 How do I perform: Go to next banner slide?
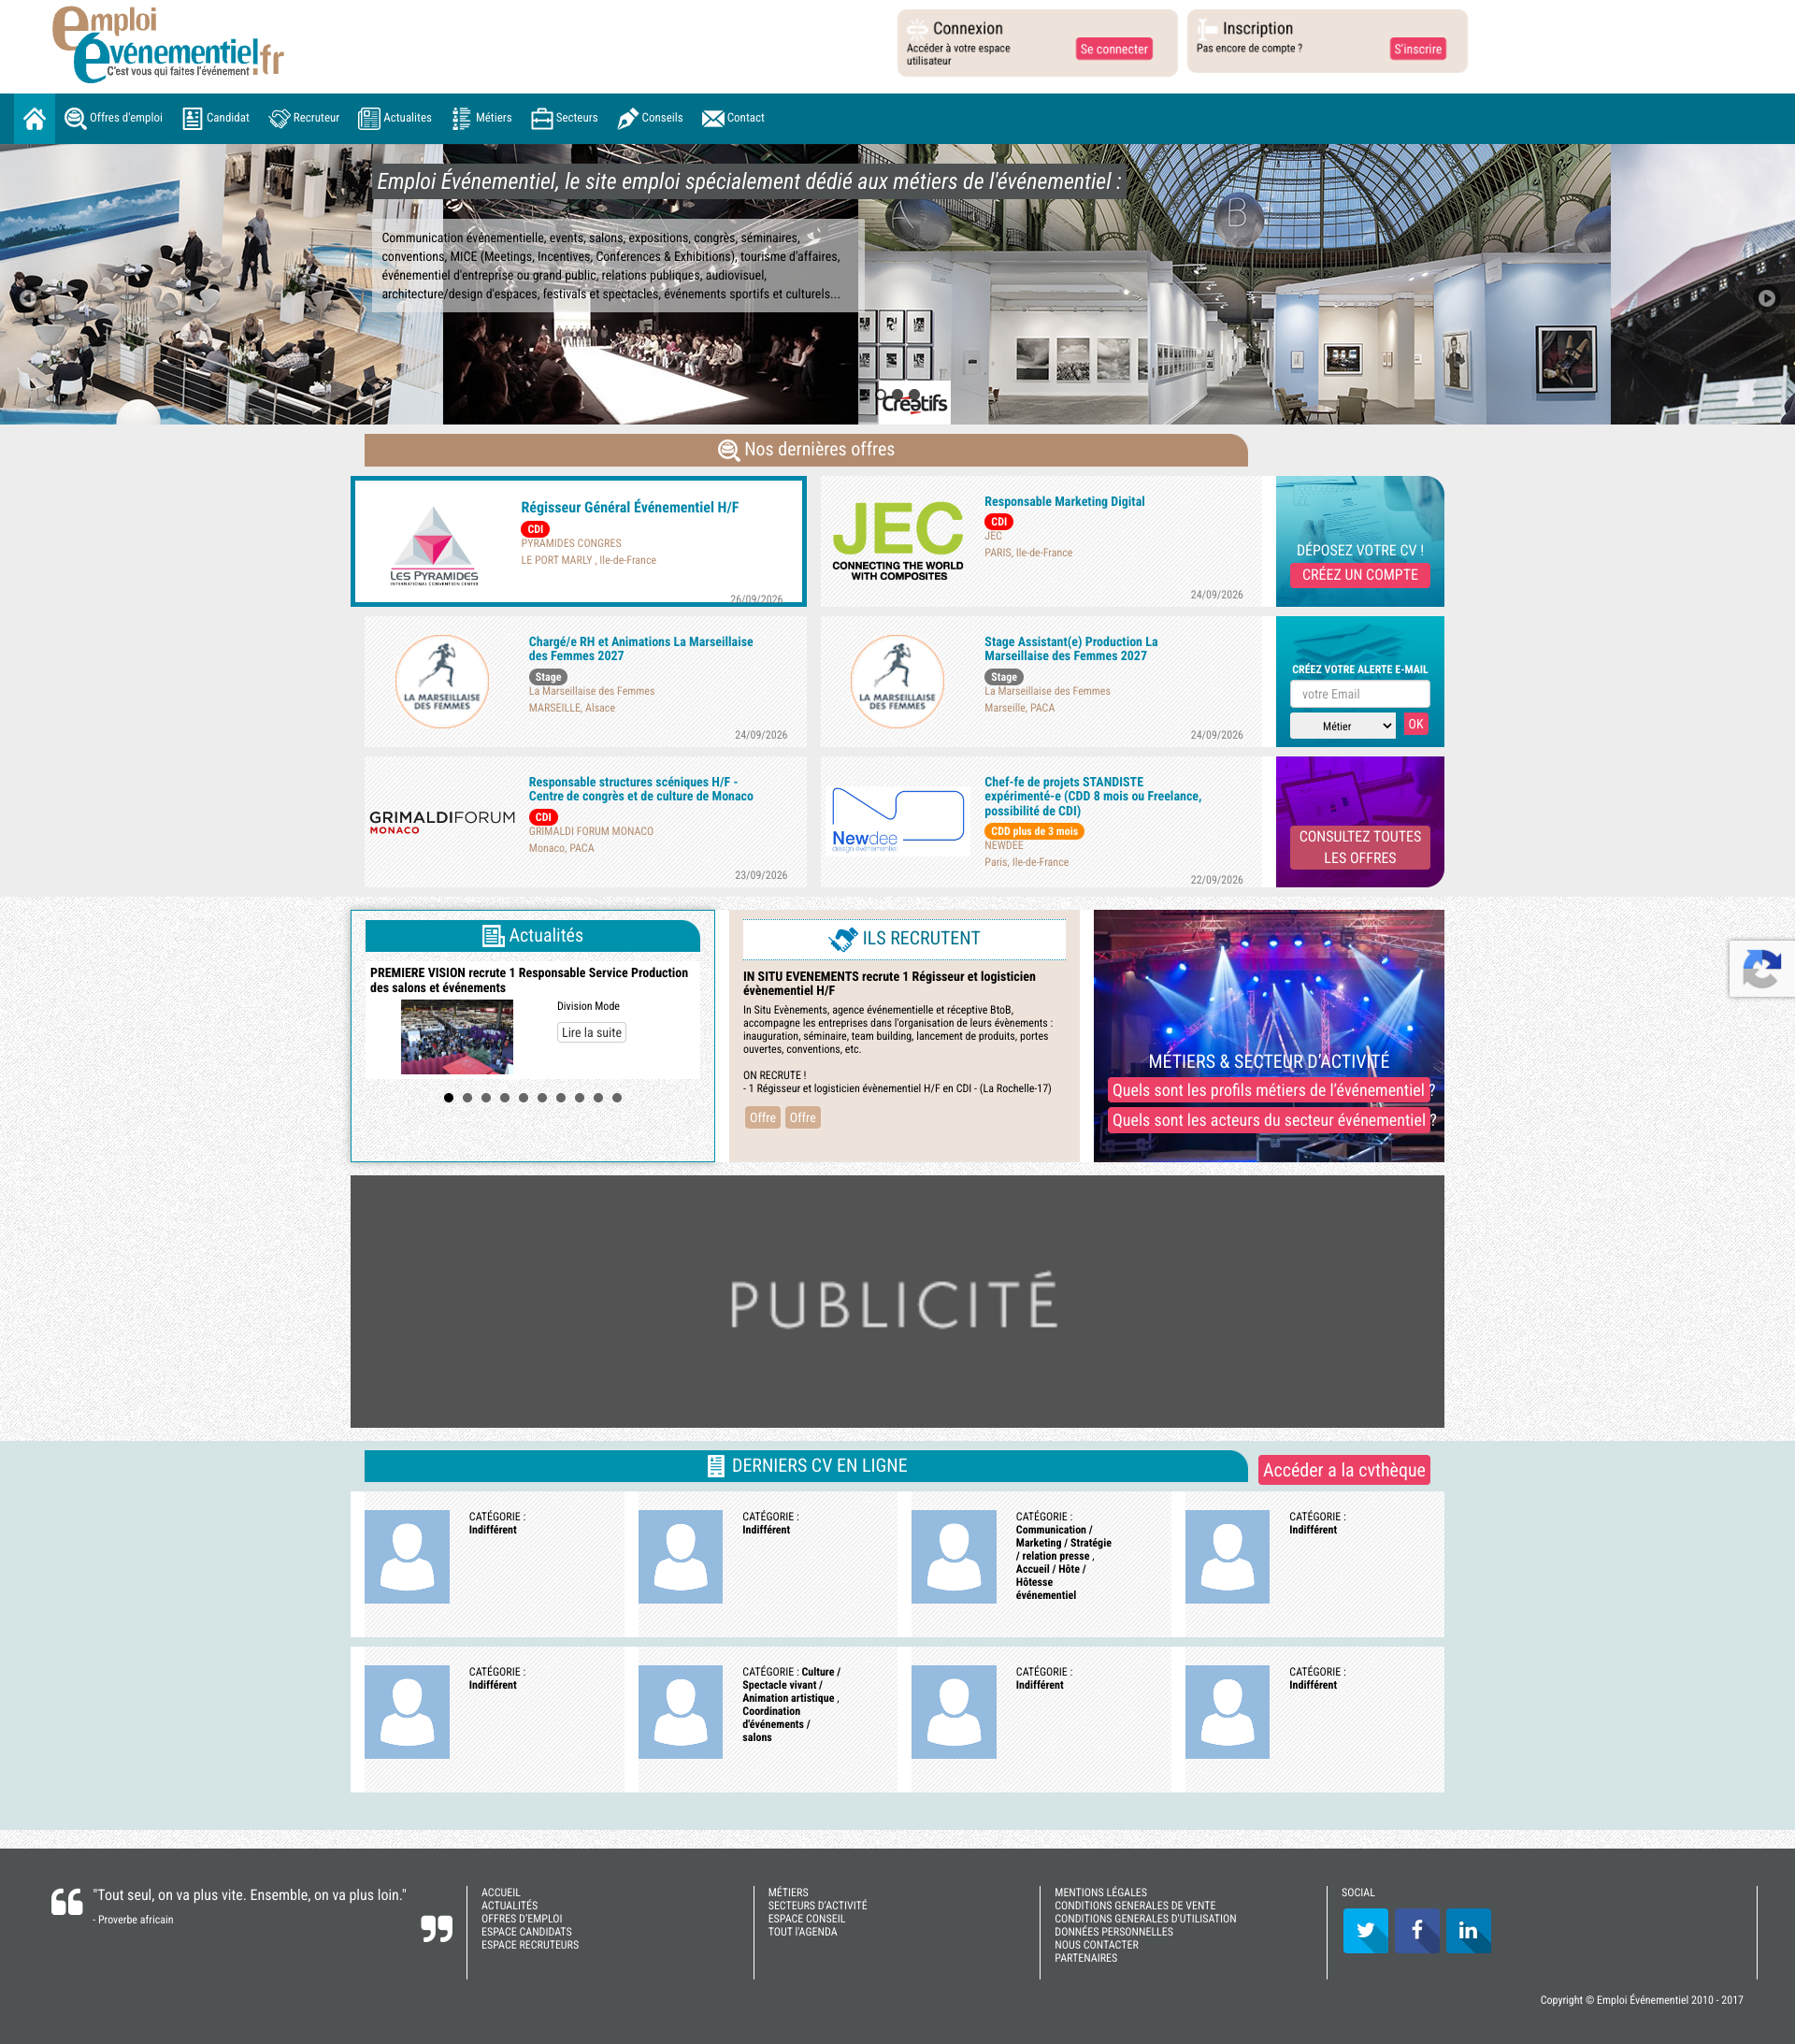1767,297
